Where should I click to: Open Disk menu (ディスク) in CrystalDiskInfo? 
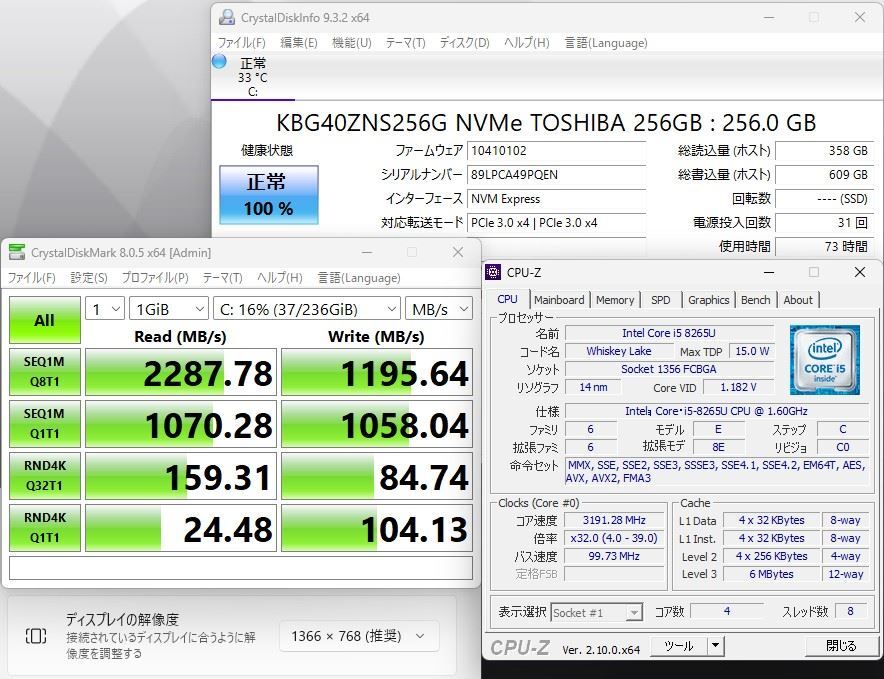[465, 43]
